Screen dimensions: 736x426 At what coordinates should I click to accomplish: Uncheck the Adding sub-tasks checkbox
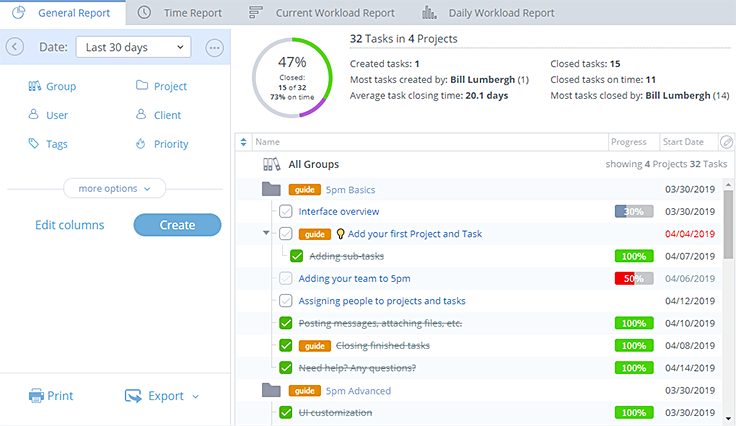(x=296, y=256)
